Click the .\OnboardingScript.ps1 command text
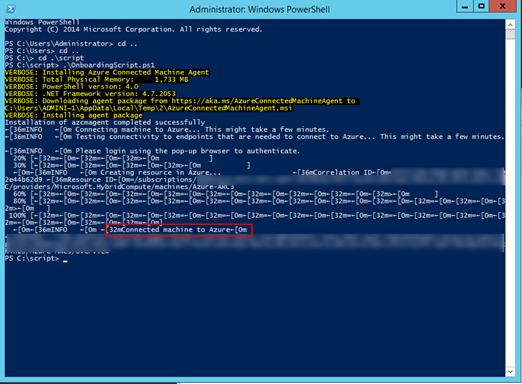522x384 pixels. (x=109, y=65)
